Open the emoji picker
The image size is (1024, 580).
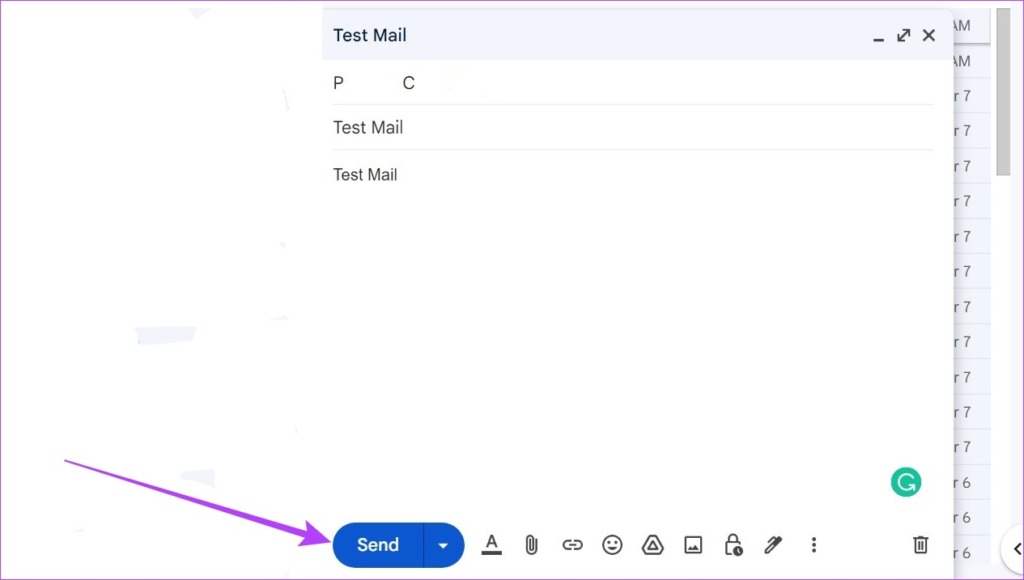pos(612,545)
